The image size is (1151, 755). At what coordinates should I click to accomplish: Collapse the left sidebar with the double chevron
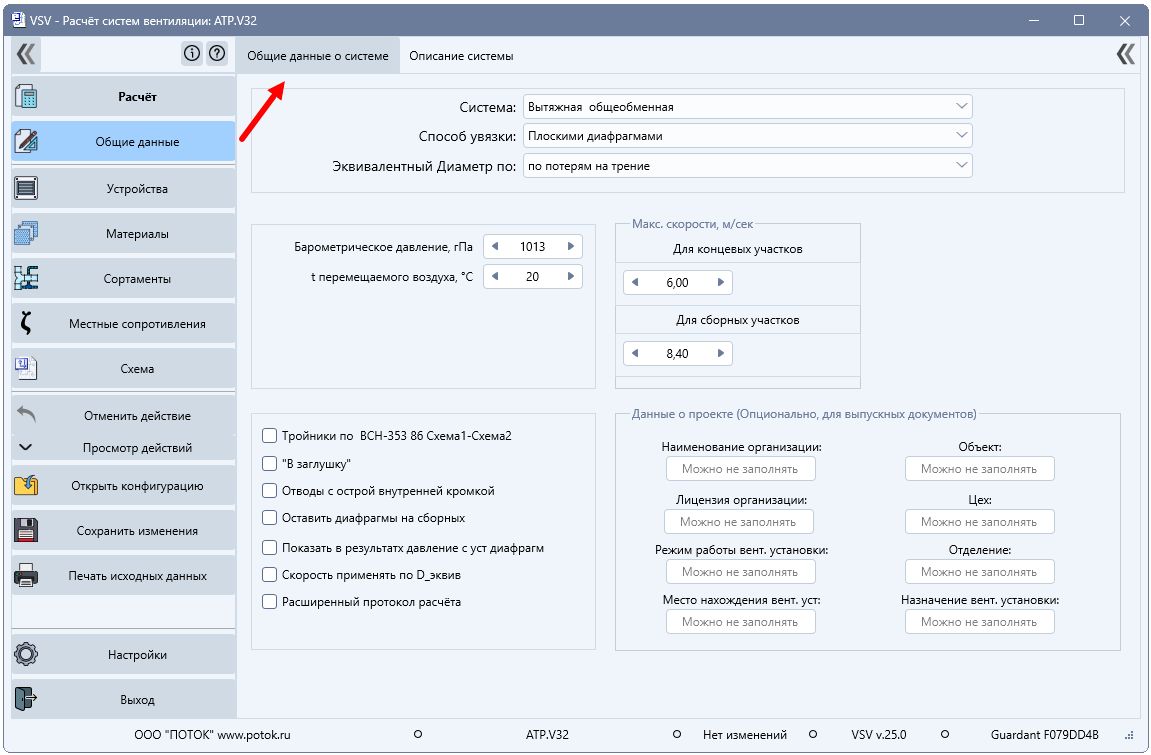click(x=26, y=54)
